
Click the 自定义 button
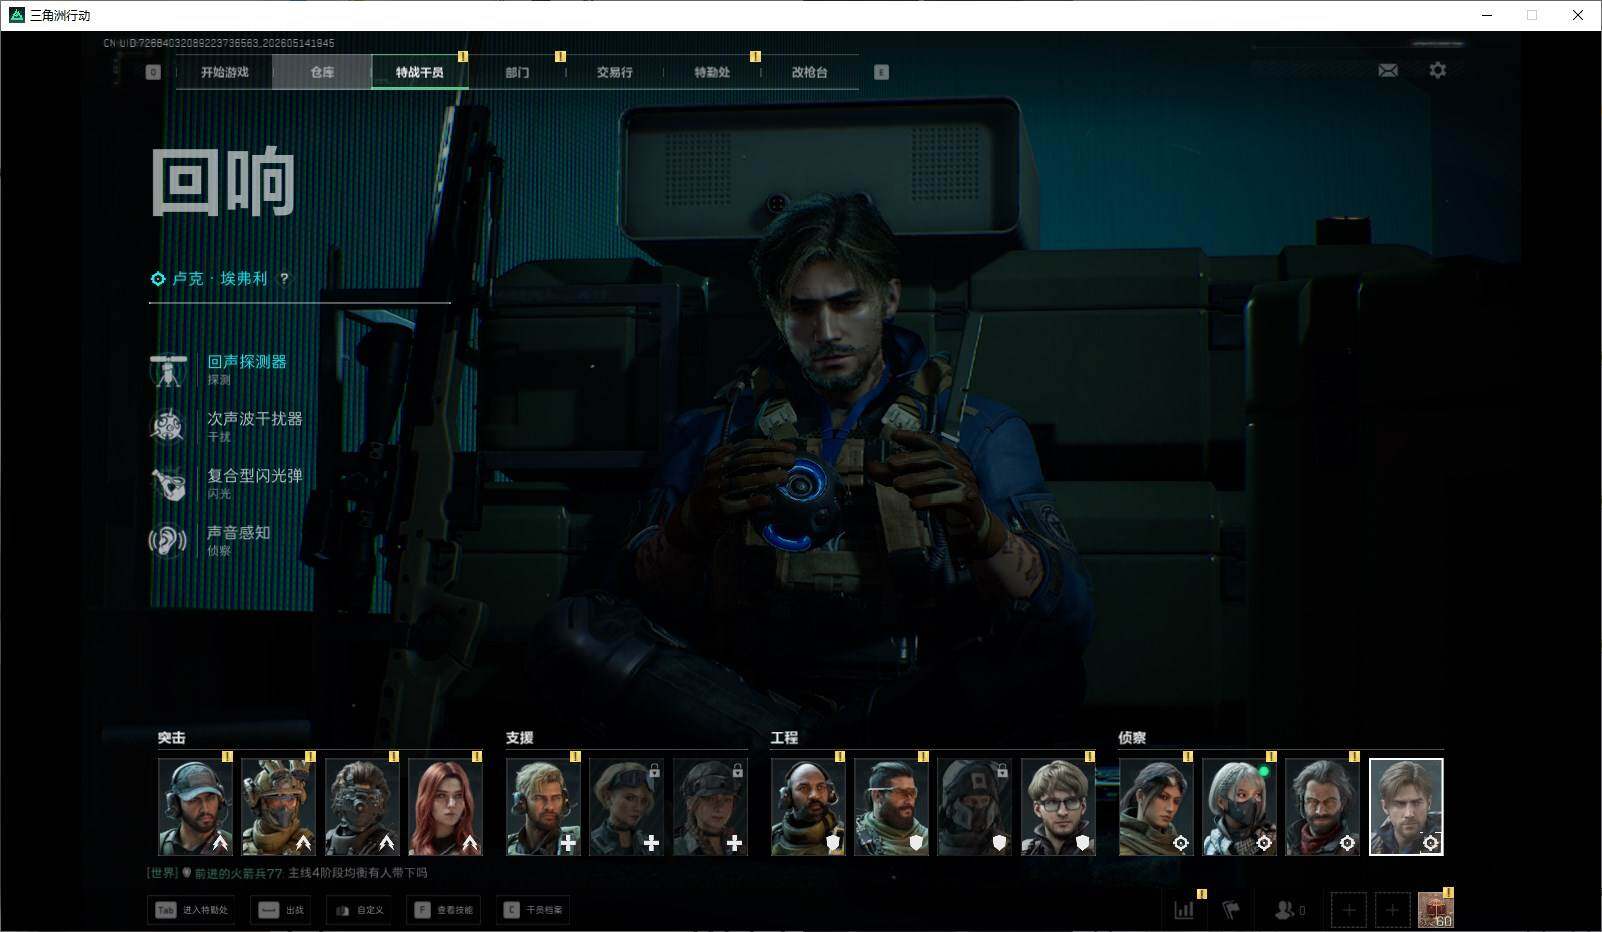click(x=359, y=910)
